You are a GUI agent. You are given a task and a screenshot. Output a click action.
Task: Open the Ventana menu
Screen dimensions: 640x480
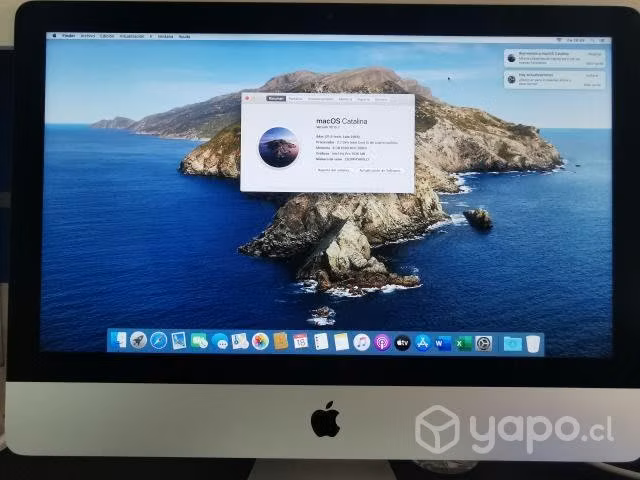point(165,37)
